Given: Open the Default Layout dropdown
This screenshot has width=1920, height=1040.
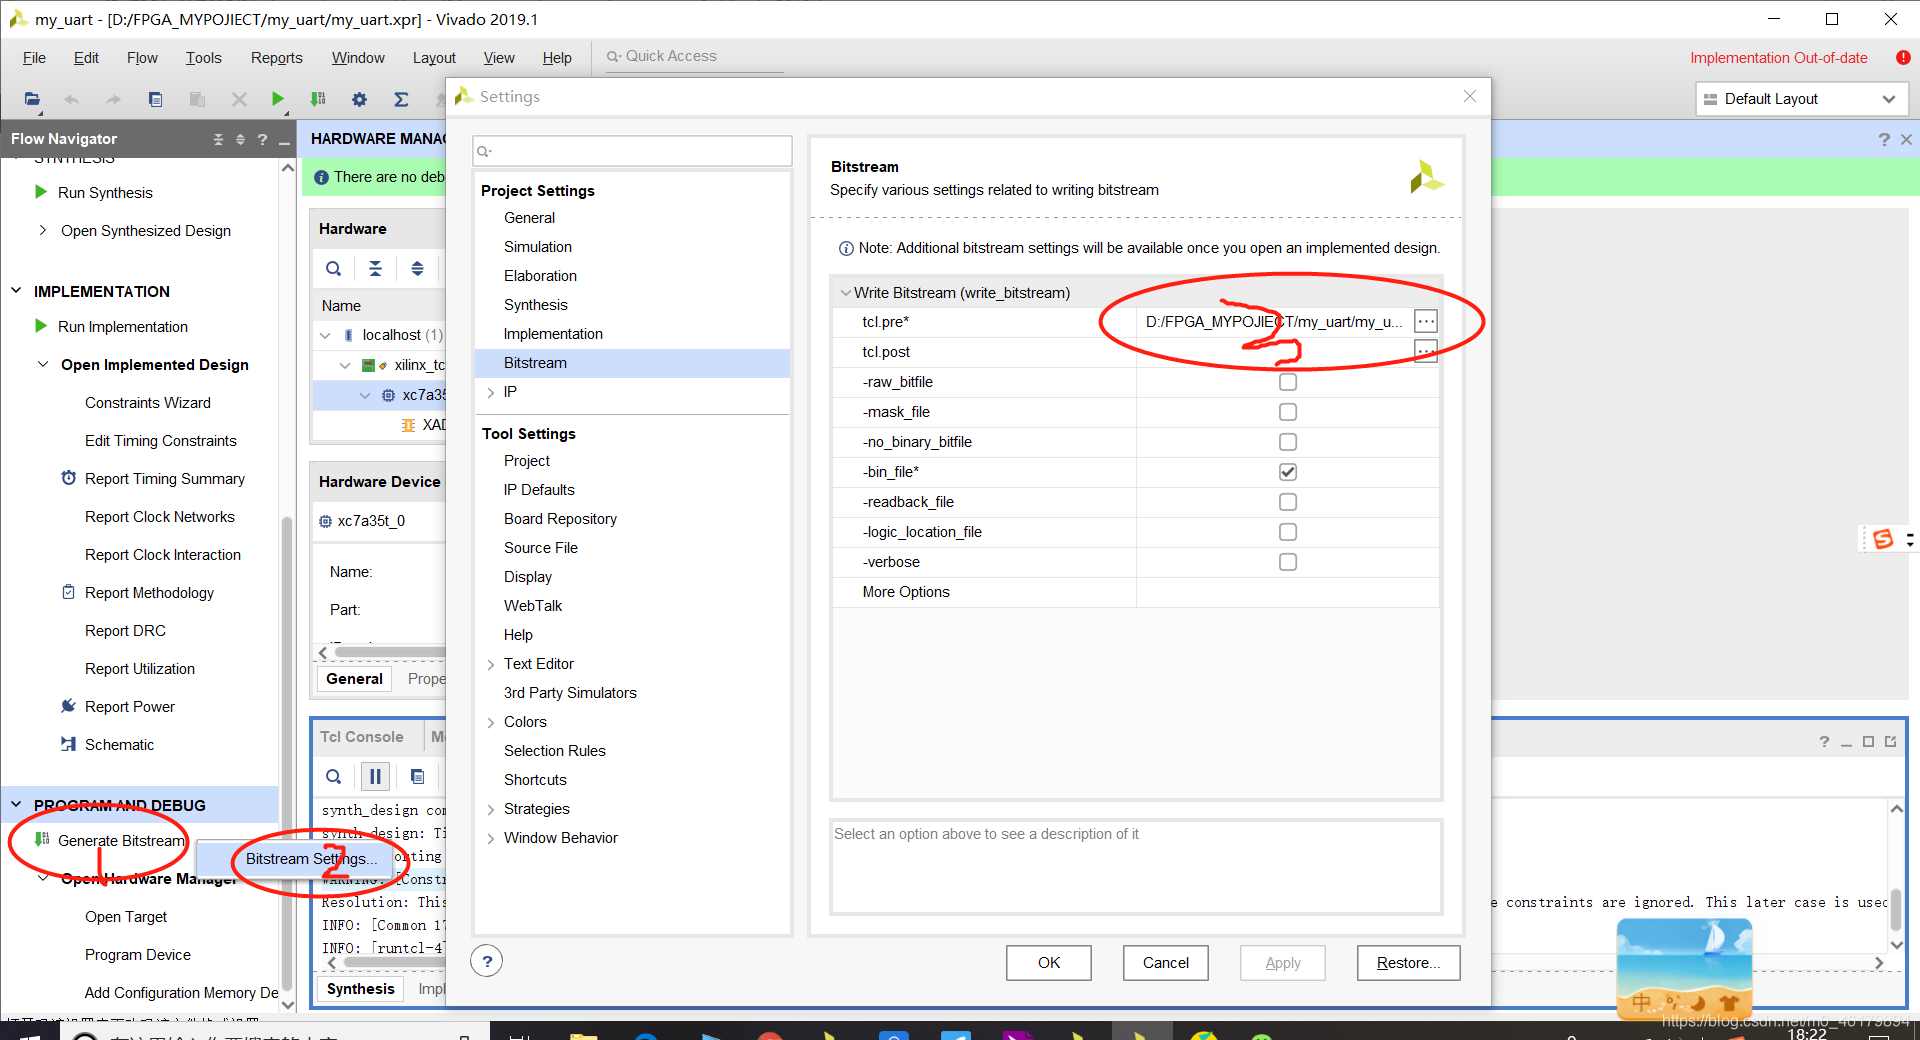Looking at the screenshot, I should click(1887, 99).
